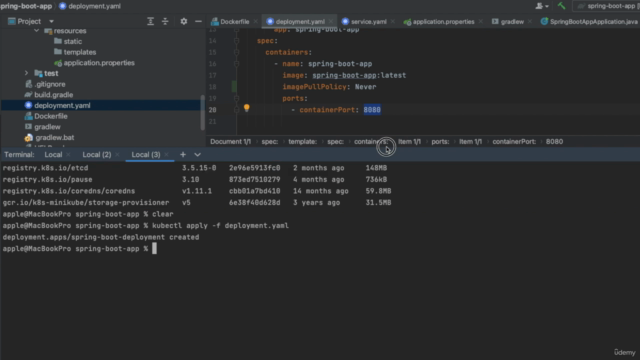Close the application.properties editor tab

pos(481,22)
